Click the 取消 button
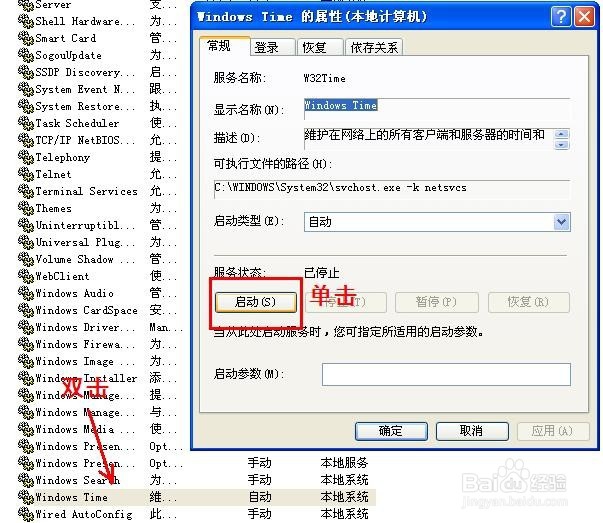 [472, 431]
